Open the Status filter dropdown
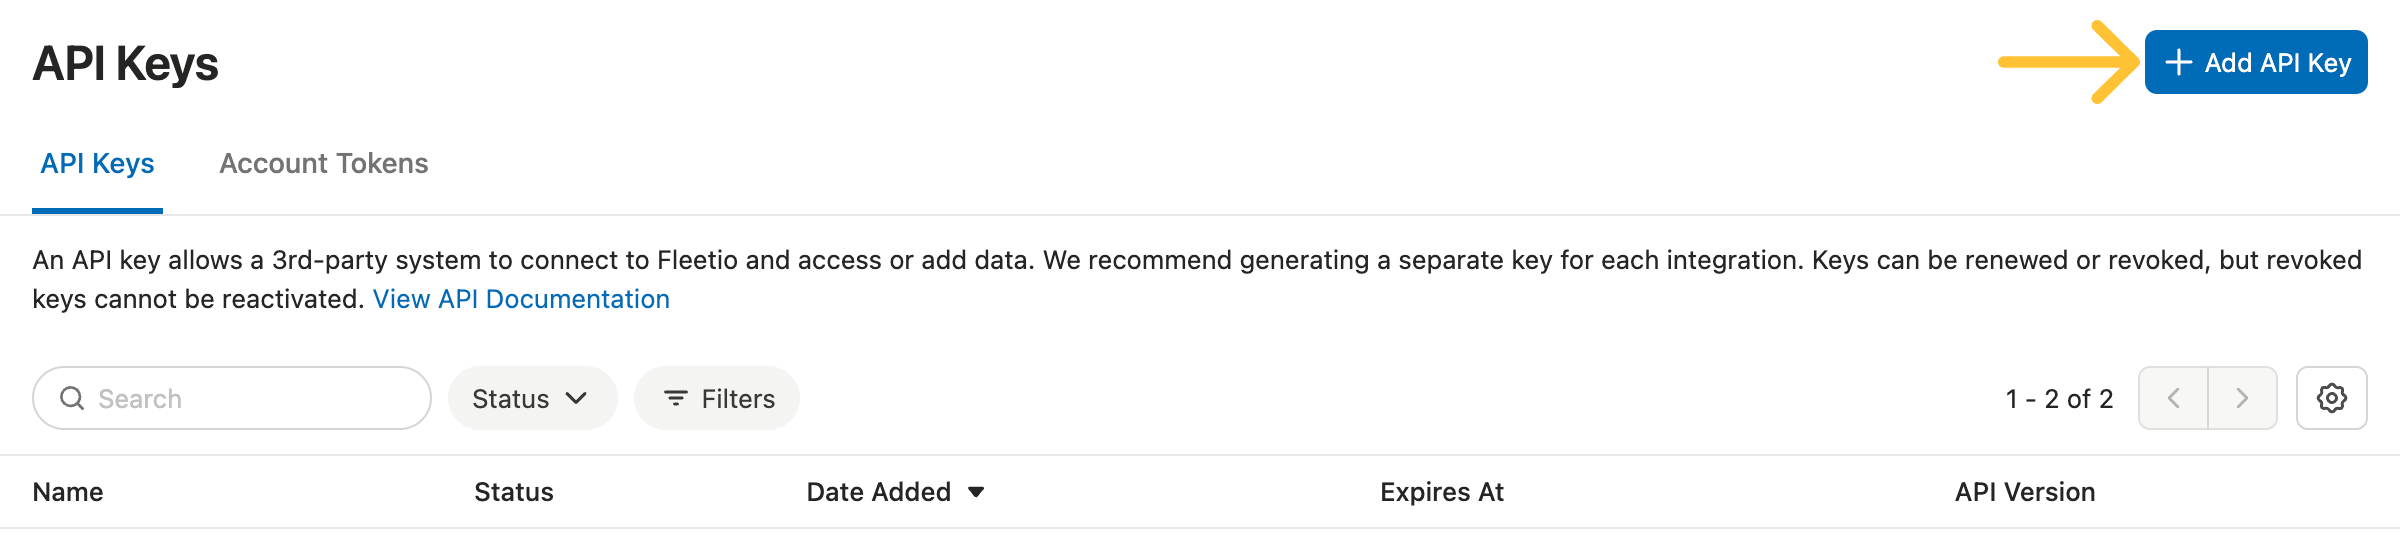Image resolution: width=2400 pixels, height=536 pixels. [511, 399]
